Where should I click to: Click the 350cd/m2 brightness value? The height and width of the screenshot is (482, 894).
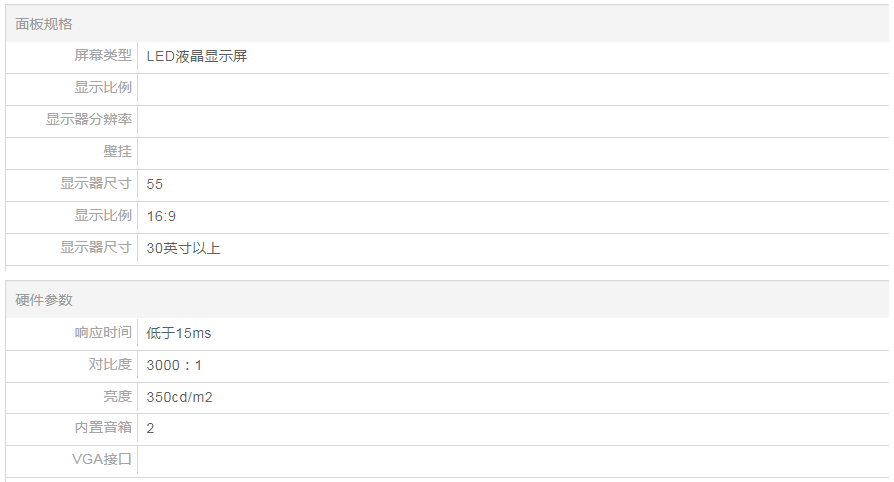(x=179, y=397)
